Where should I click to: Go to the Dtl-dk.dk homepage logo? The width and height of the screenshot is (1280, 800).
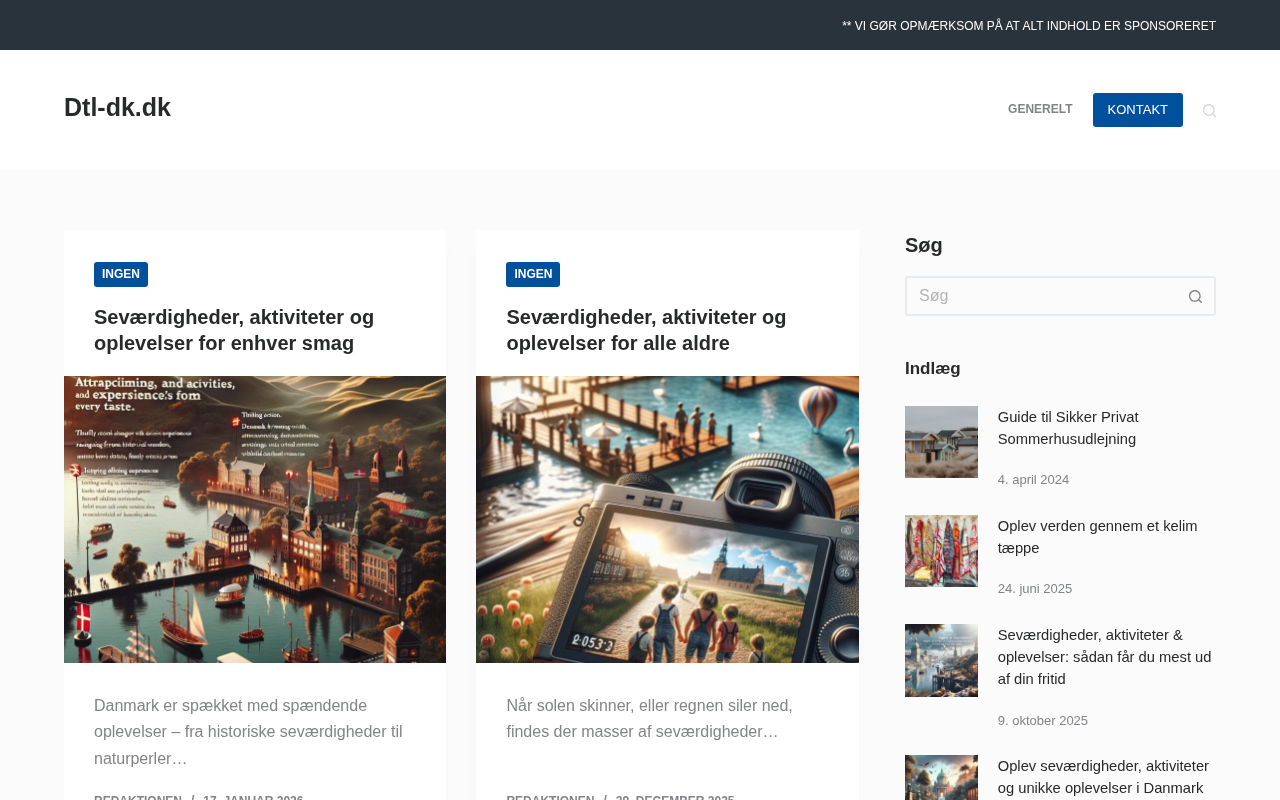(117, 108)
